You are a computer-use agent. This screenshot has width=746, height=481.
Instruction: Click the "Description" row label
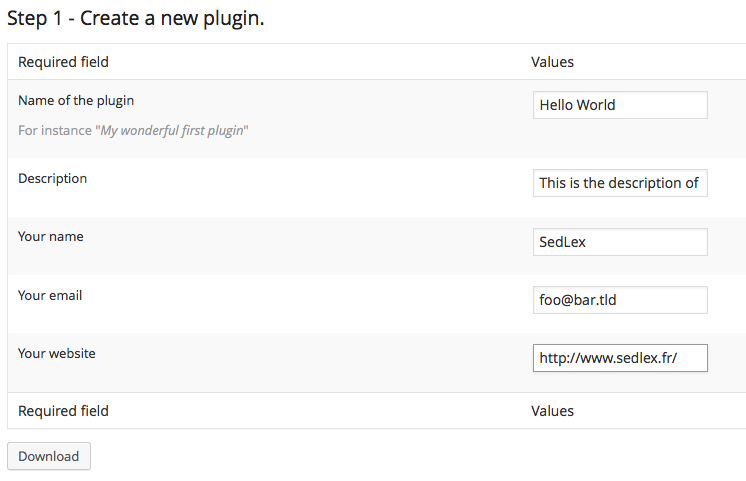52,179
